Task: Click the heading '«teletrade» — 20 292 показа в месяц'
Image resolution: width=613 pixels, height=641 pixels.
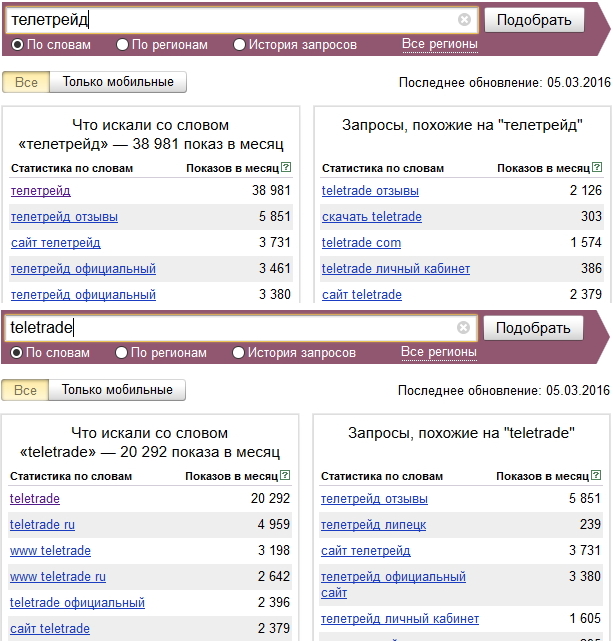Action: point(150,452)
